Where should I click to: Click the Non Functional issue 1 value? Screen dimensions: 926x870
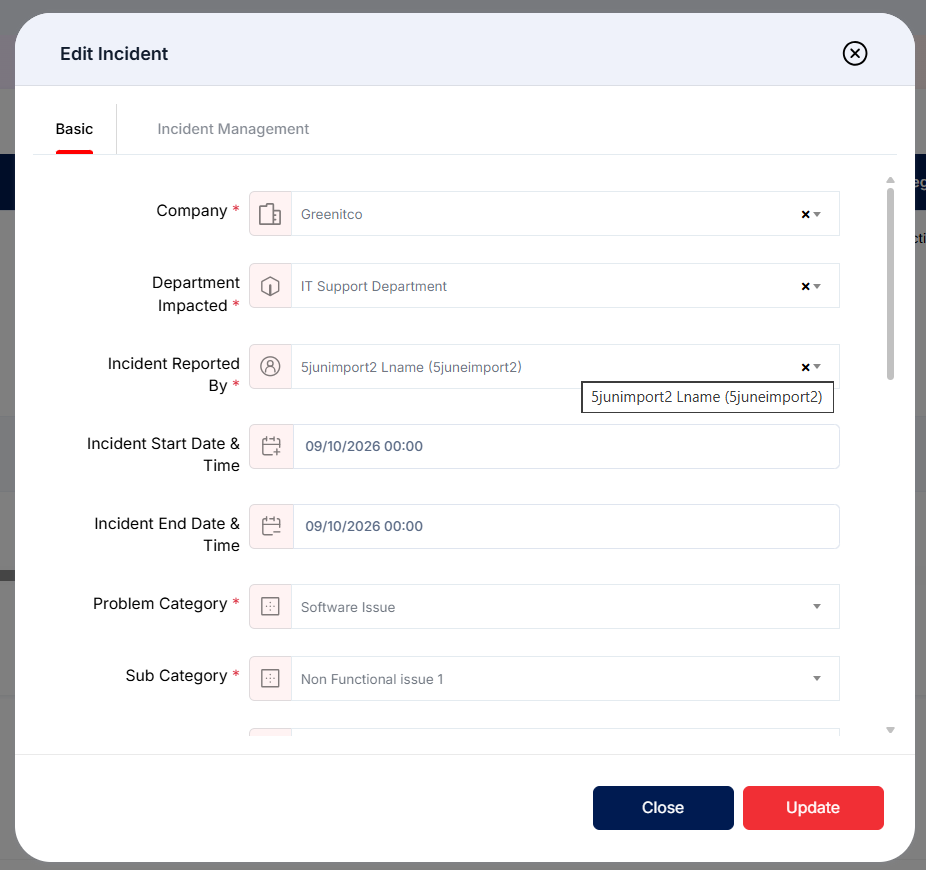372,679
